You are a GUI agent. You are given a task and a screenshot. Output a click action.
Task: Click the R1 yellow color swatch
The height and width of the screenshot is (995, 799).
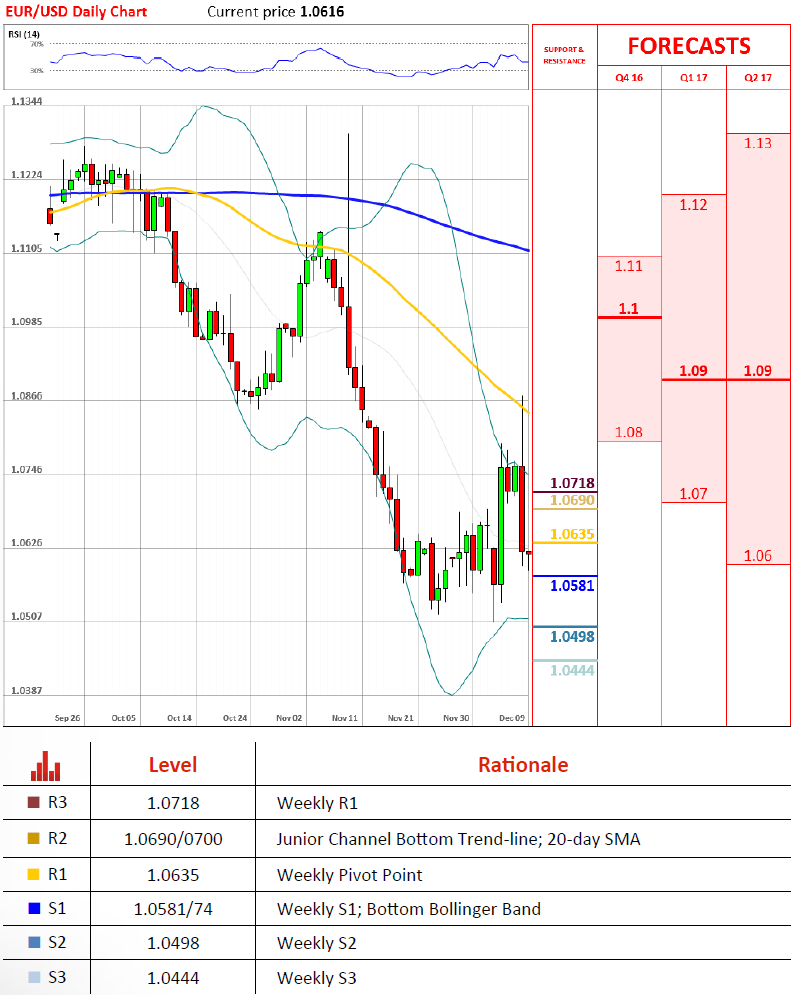(x=34, y=874)
